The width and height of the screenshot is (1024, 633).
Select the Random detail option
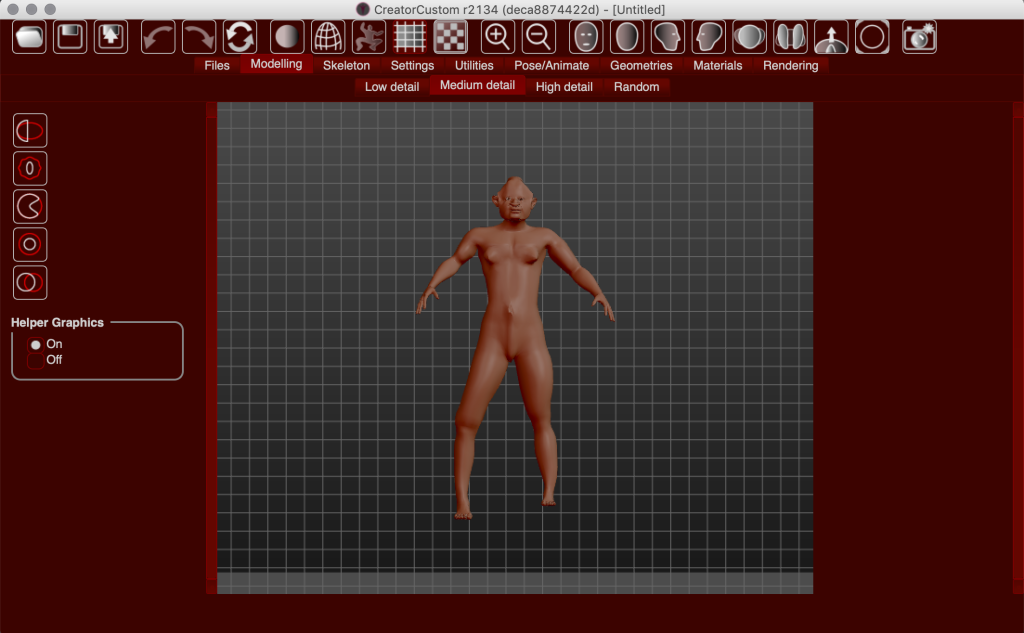[636, 86]
